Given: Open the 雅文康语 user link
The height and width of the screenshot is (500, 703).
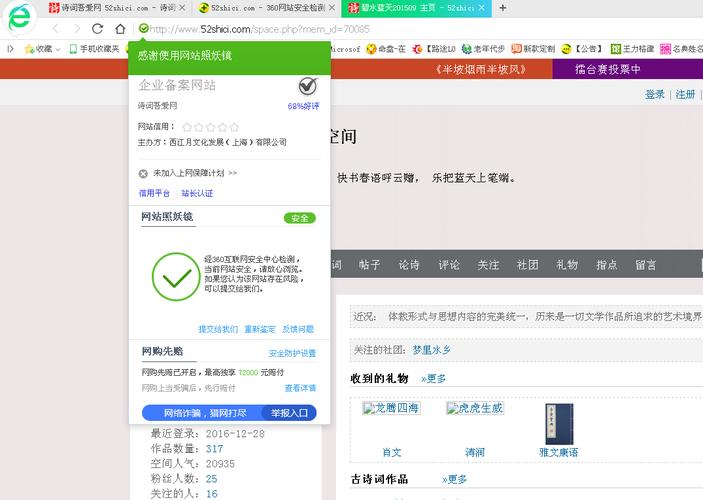Looking at the screenshot, I should [559, 452].
